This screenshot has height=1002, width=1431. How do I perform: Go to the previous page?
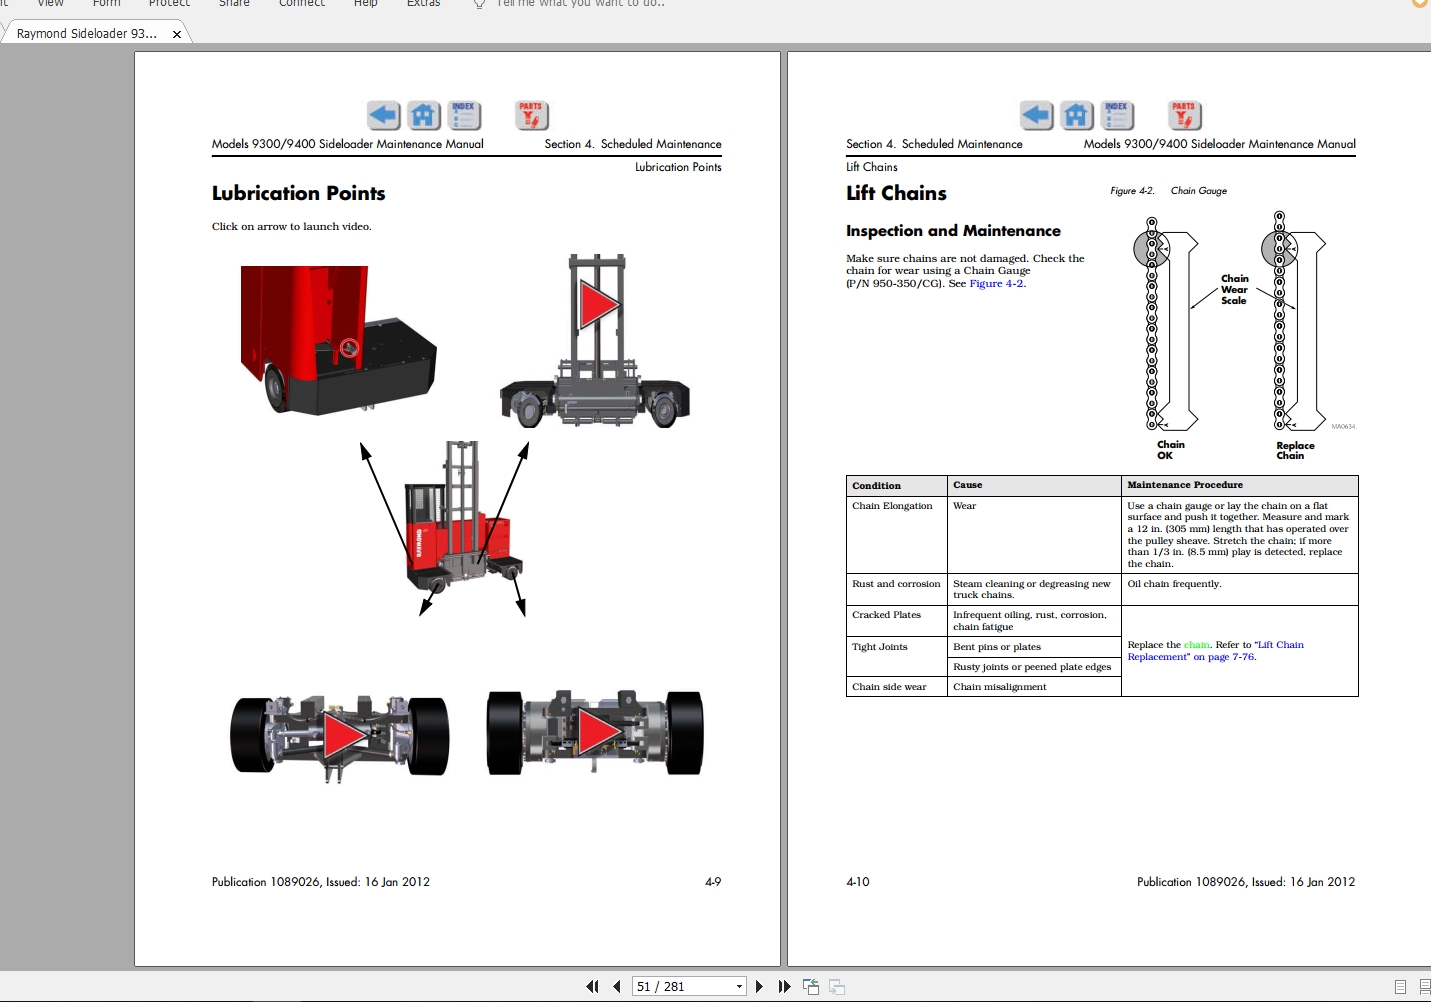tap(616, 987)
